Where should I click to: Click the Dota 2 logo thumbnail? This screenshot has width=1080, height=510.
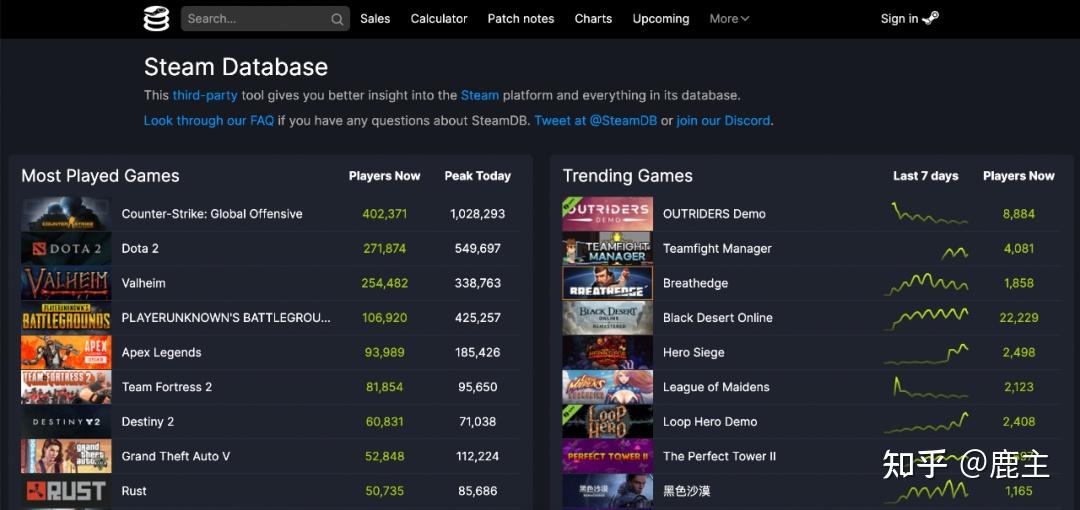[66, 248]
